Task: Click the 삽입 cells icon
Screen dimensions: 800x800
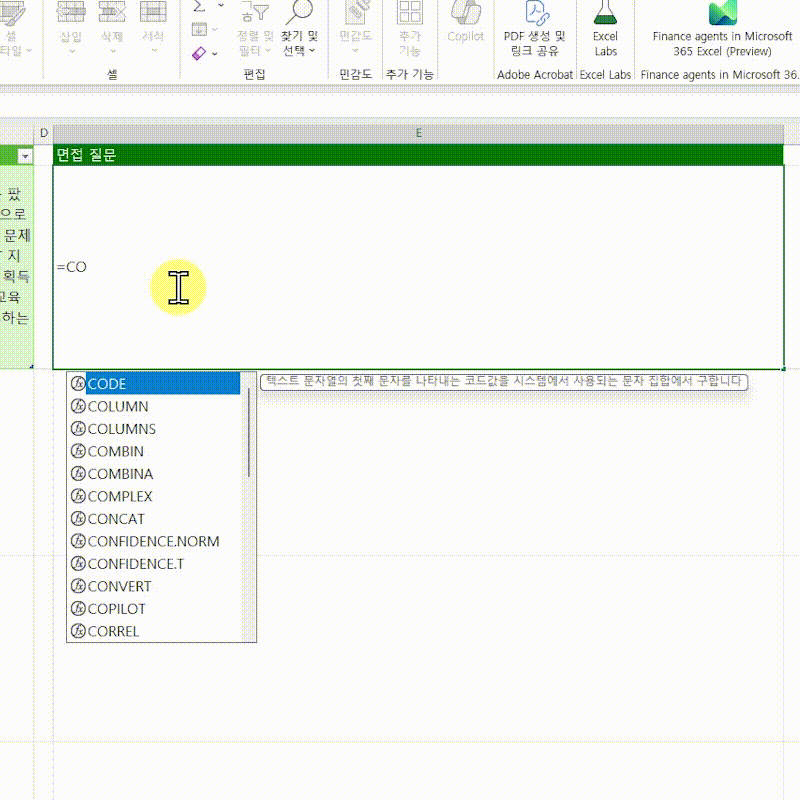Action: click(71, 12)
